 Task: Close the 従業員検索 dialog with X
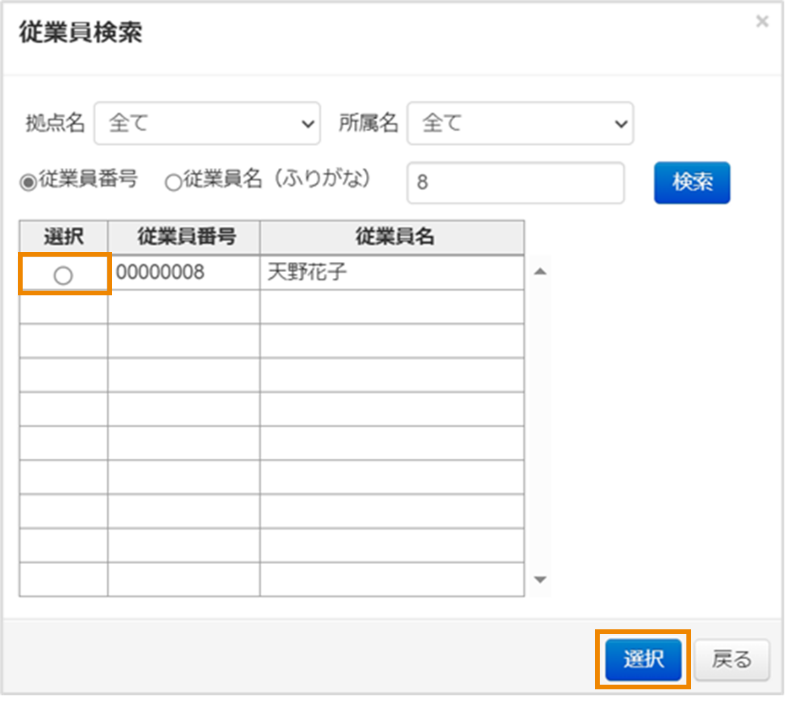click(762, 21)
